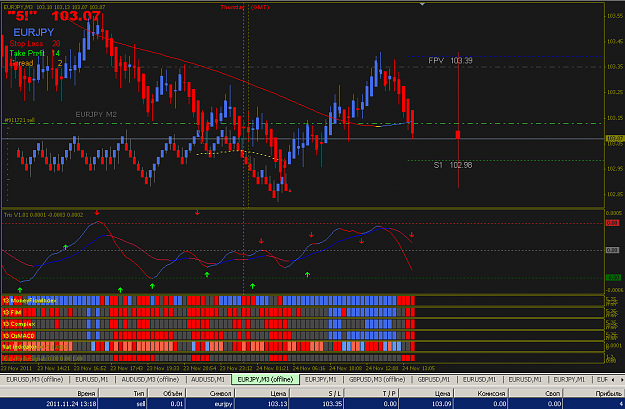Select the AUDUSD,M1 chart tab
This screenshot has width=625, height=409.
tap(208, 380)
